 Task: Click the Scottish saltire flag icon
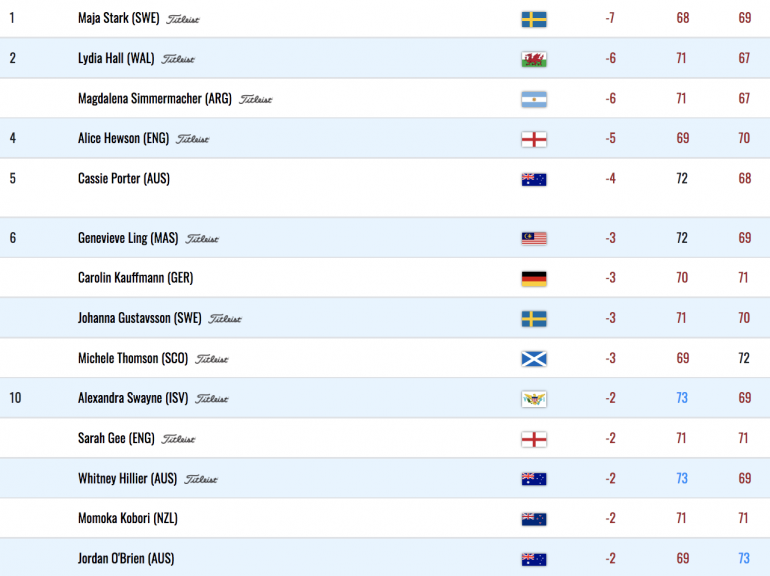click(x=534, y=359)
